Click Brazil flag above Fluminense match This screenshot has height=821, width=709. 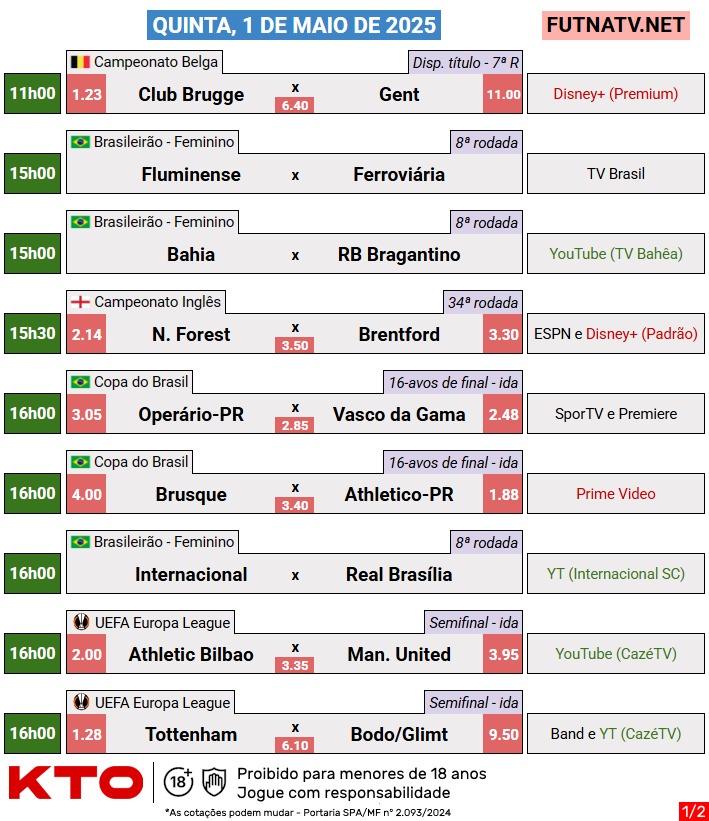[80, 142]
